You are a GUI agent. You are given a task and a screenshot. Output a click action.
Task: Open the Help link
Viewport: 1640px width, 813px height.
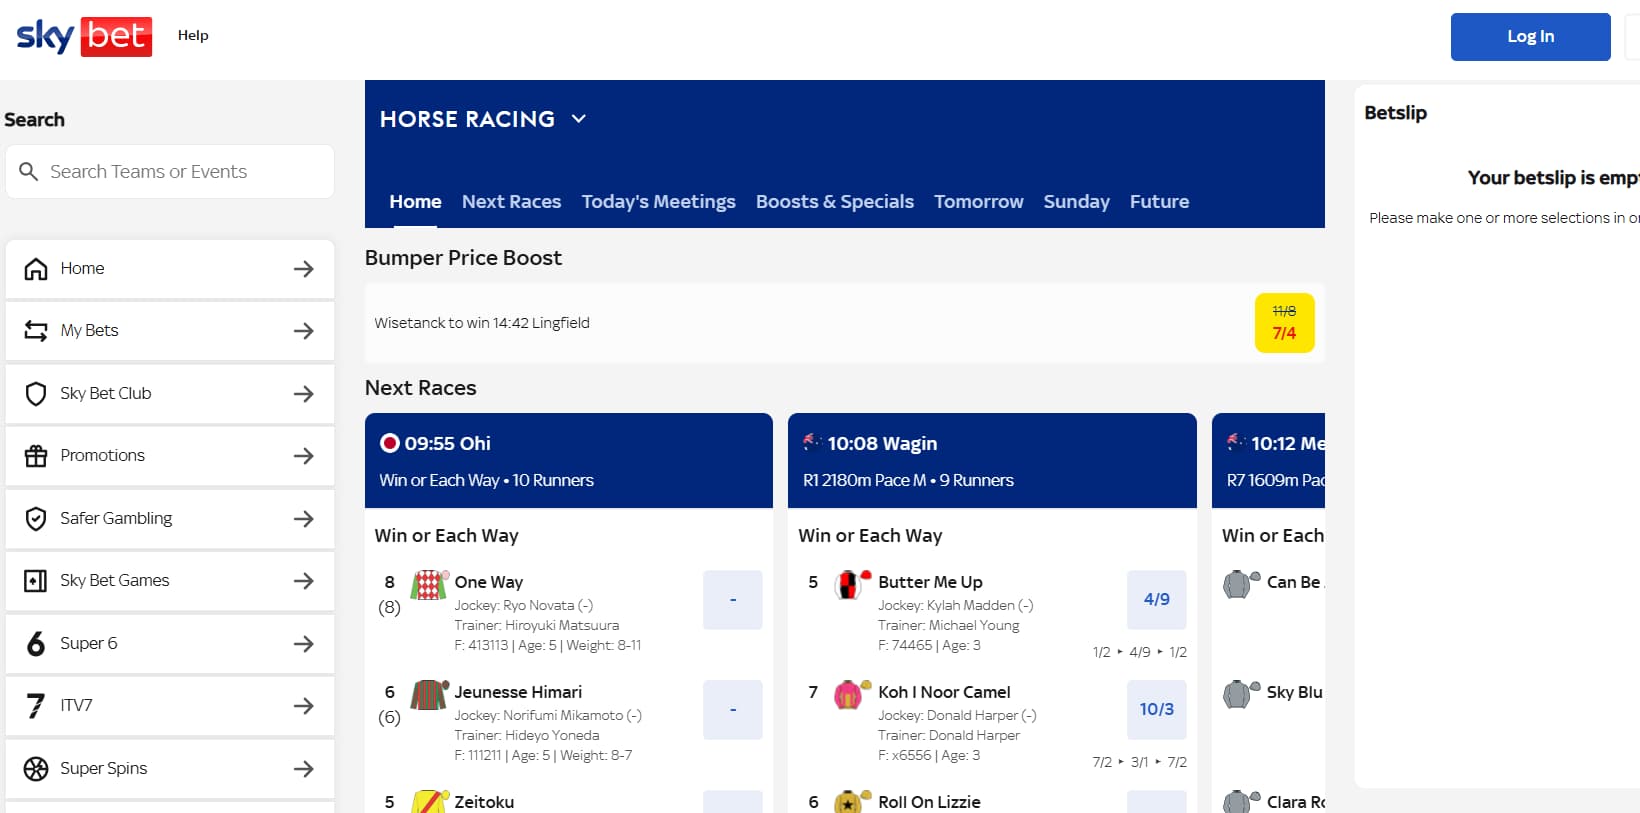(x=193, y=35)
